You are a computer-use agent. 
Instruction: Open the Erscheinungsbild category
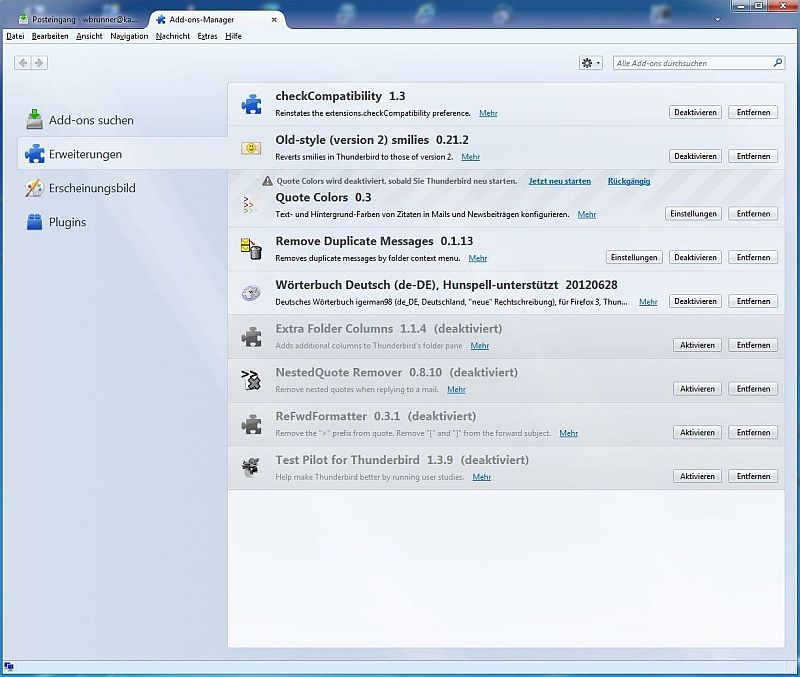pos(92,188)
